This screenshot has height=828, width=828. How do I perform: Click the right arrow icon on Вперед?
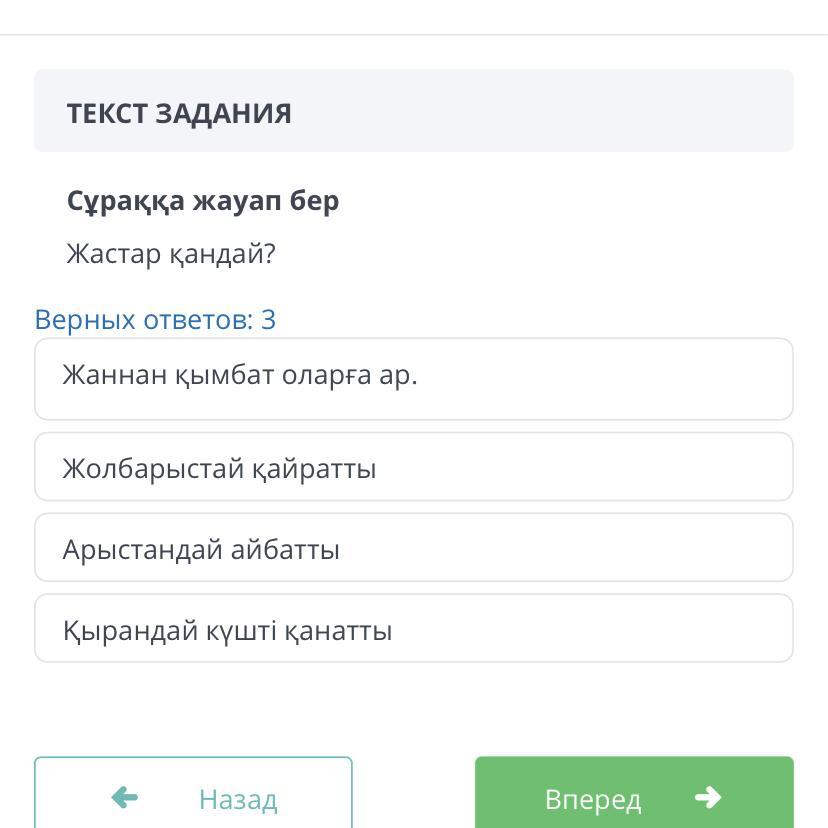pyautogui.click(x=708, y=797)
